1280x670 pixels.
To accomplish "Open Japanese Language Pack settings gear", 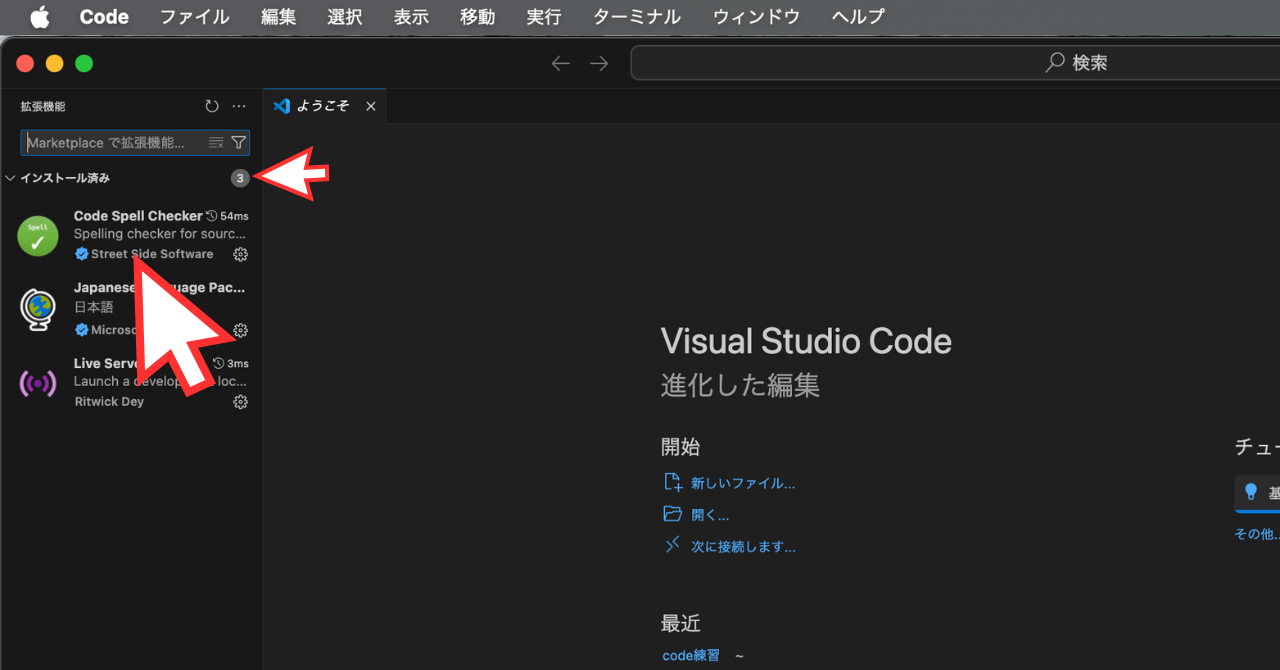I will point(240,330).
